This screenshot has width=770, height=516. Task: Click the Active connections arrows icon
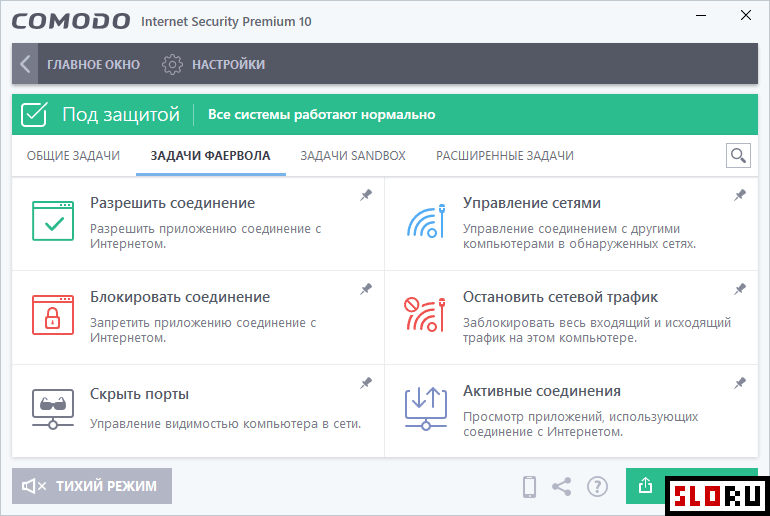click(426, 408)
